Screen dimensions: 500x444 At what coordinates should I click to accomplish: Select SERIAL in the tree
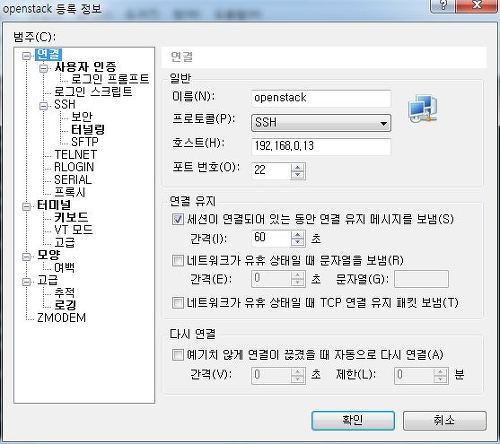(73, 180)
